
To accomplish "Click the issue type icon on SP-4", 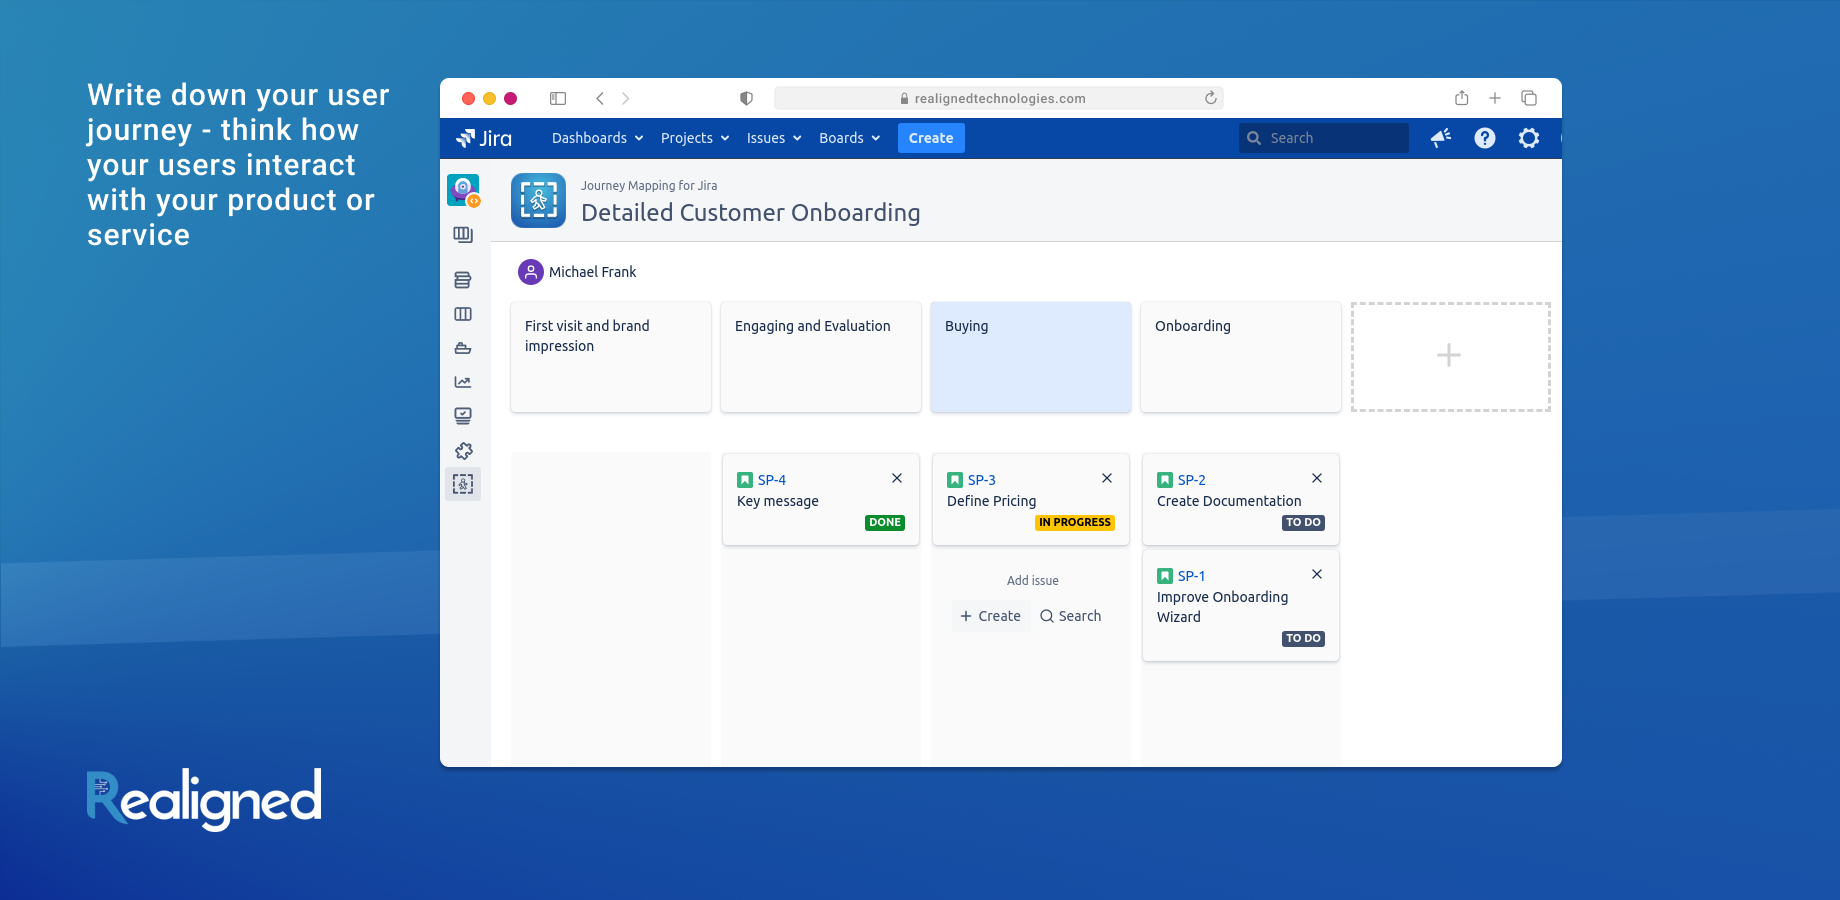I will [745, 480].
